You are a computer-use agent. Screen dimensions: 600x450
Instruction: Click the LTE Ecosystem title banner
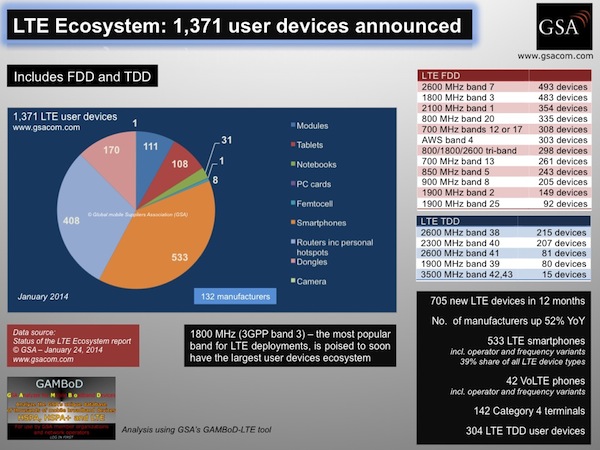[240, 25]
